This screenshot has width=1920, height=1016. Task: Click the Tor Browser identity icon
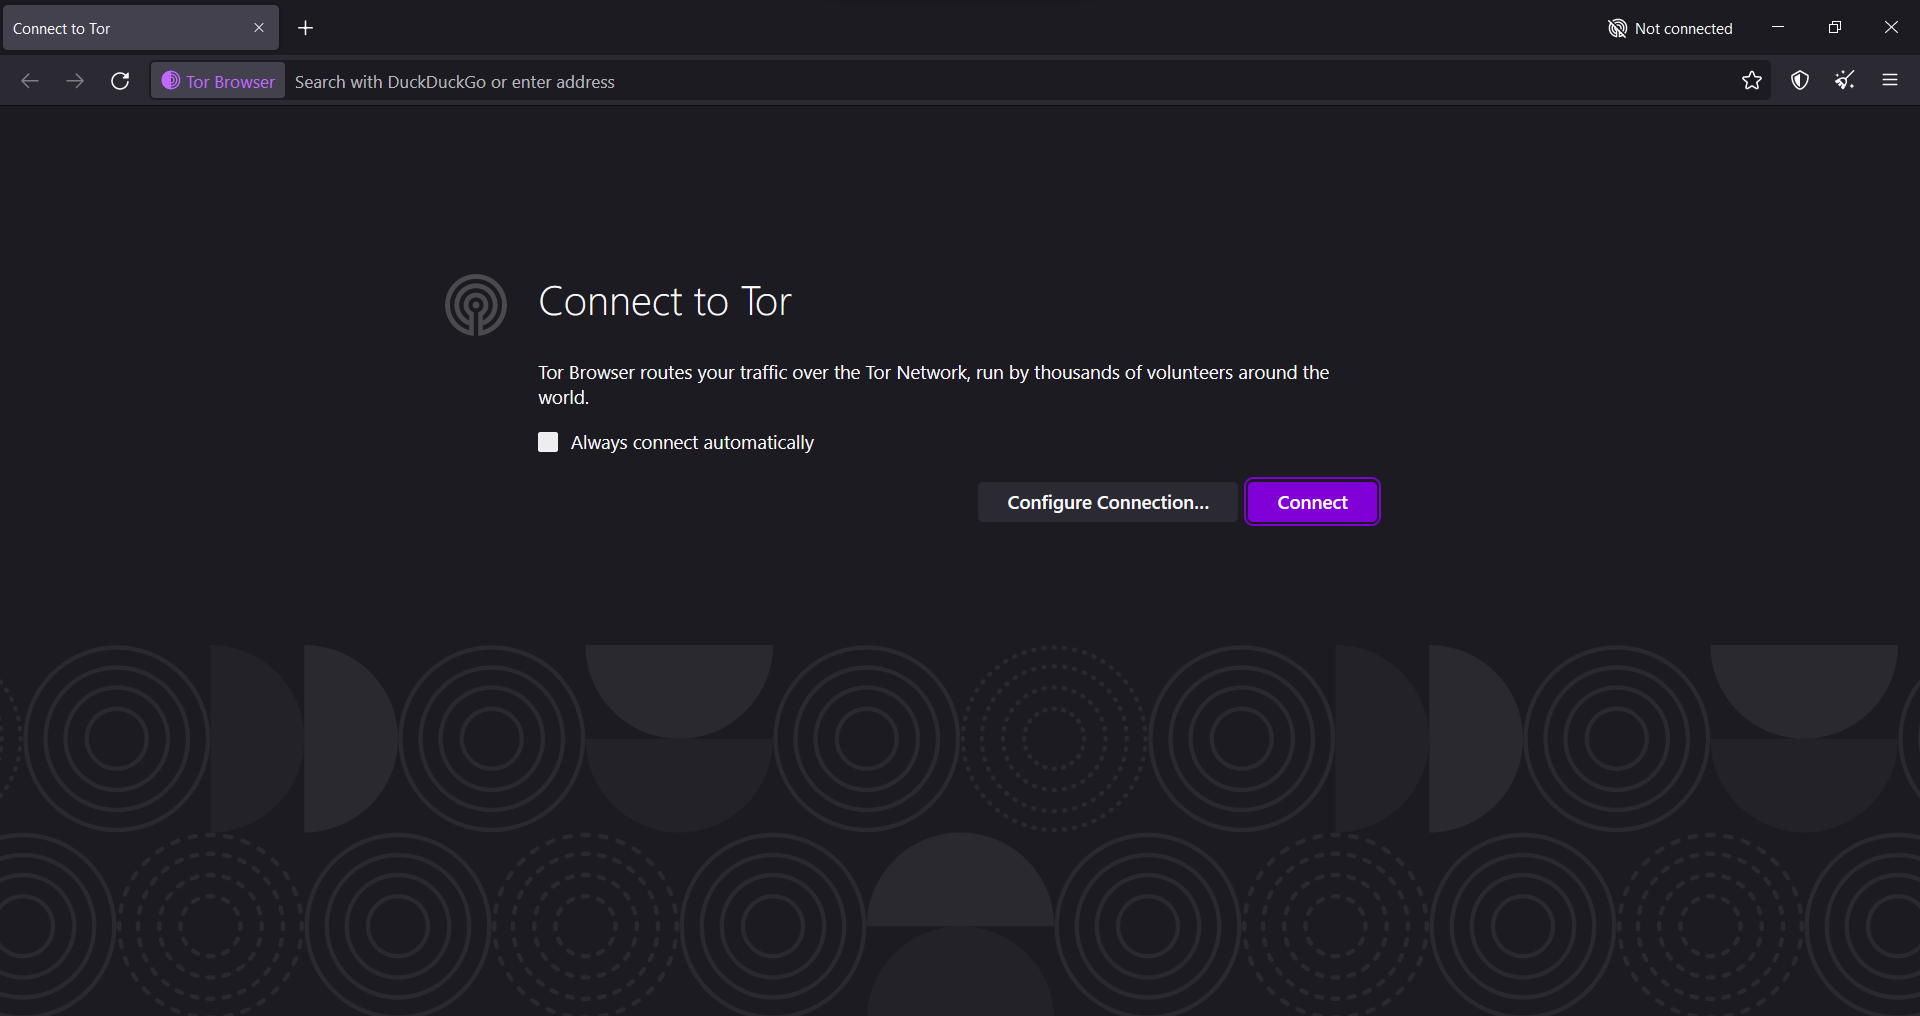click(218, 81)
